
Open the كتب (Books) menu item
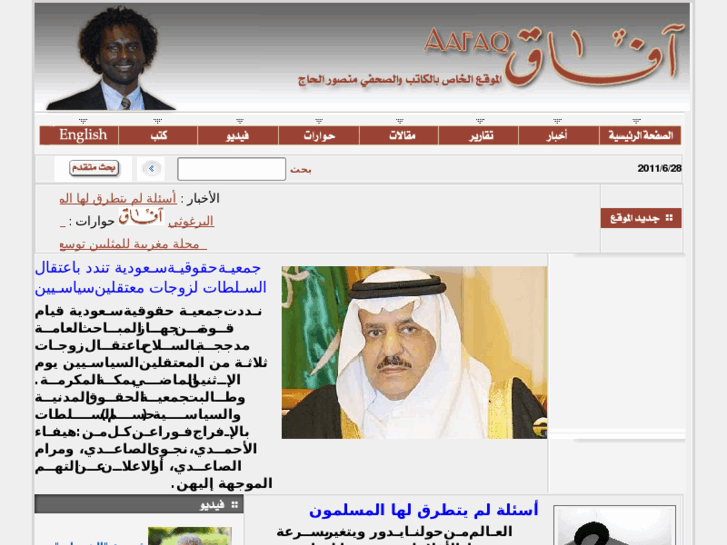159,135
